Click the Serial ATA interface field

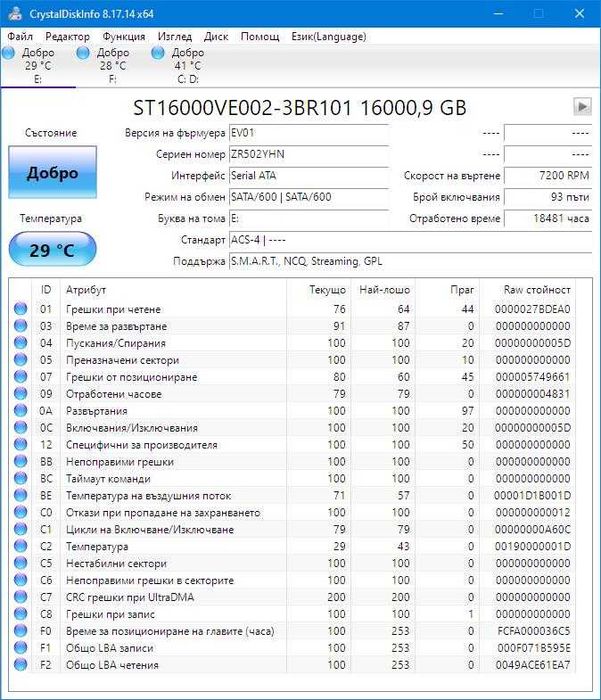coord(309,175)
